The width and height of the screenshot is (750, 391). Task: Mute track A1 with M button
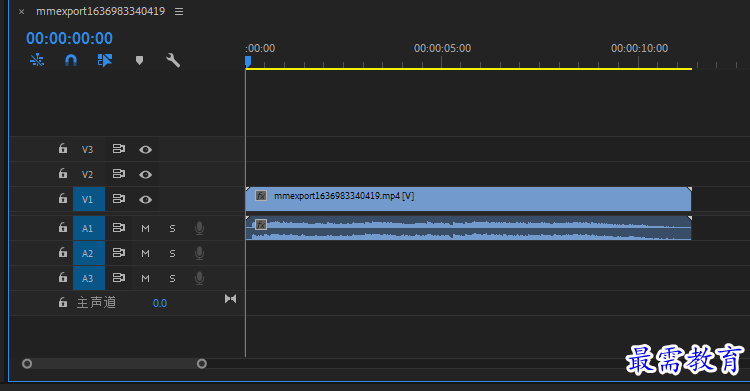tap(145, 229)
